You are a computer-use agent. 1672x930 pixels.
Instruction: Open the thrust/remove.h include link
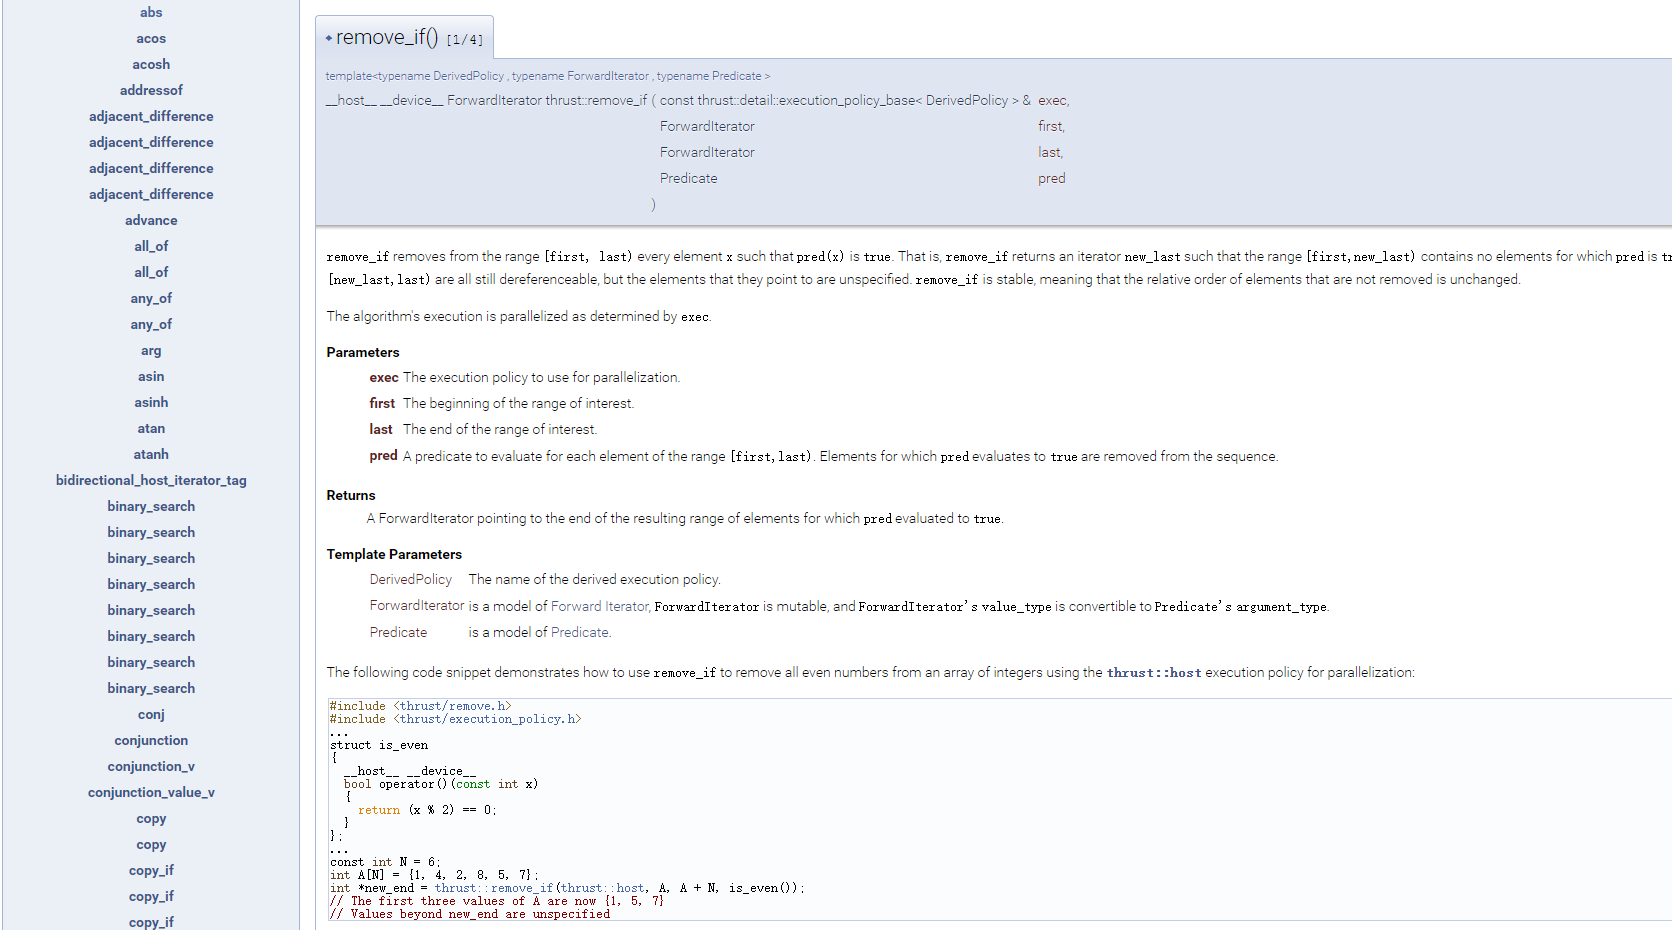(x=451, y=705)
